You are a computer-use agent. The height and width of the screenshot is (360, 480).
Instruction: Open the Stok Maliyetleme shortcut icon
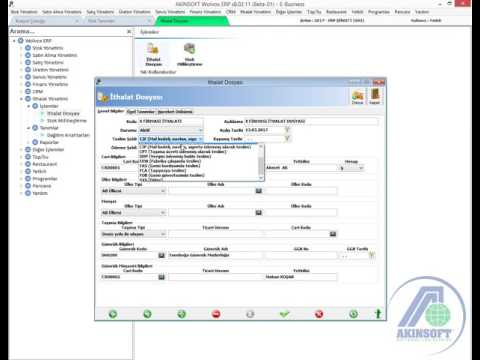pyautogui.click(x=189, y=54)
